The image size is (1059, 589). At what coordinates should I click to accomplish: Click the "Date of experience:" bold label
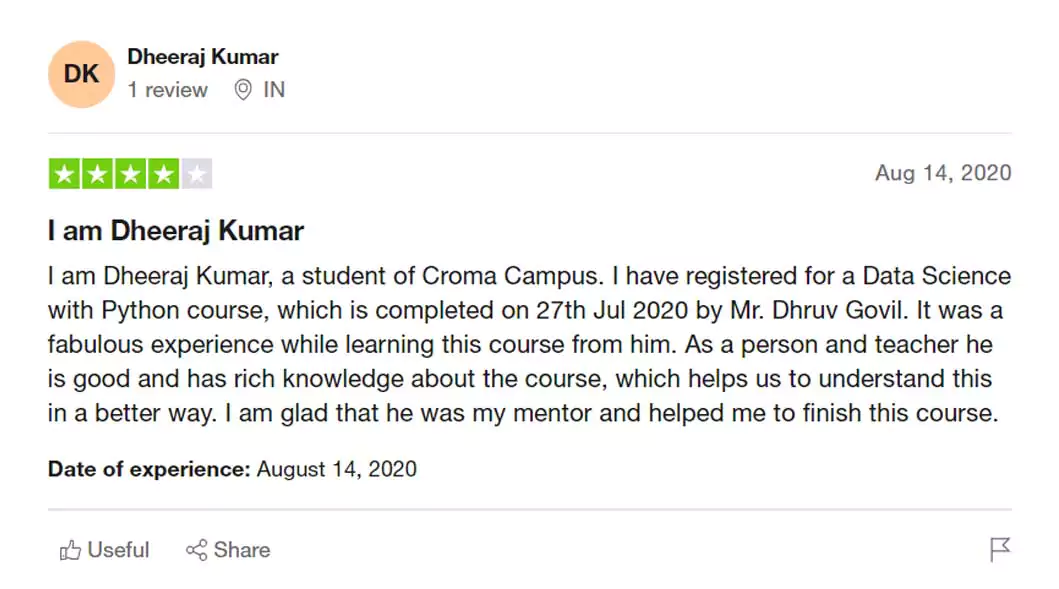tap(149, 468)
